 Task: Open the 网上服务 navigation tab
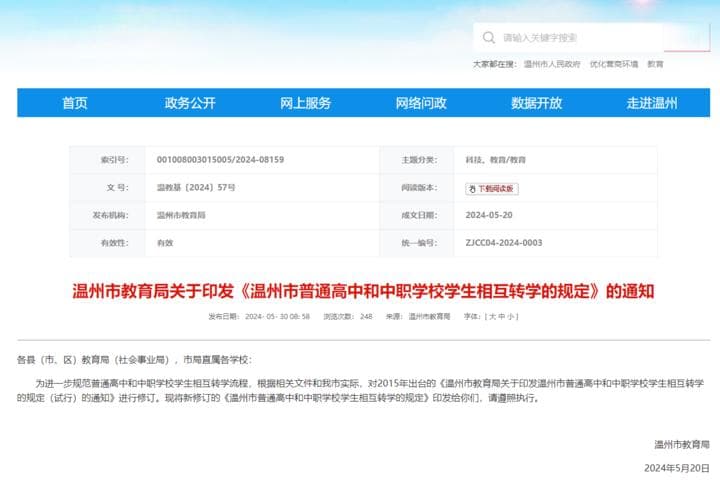[x=305, y=103]
